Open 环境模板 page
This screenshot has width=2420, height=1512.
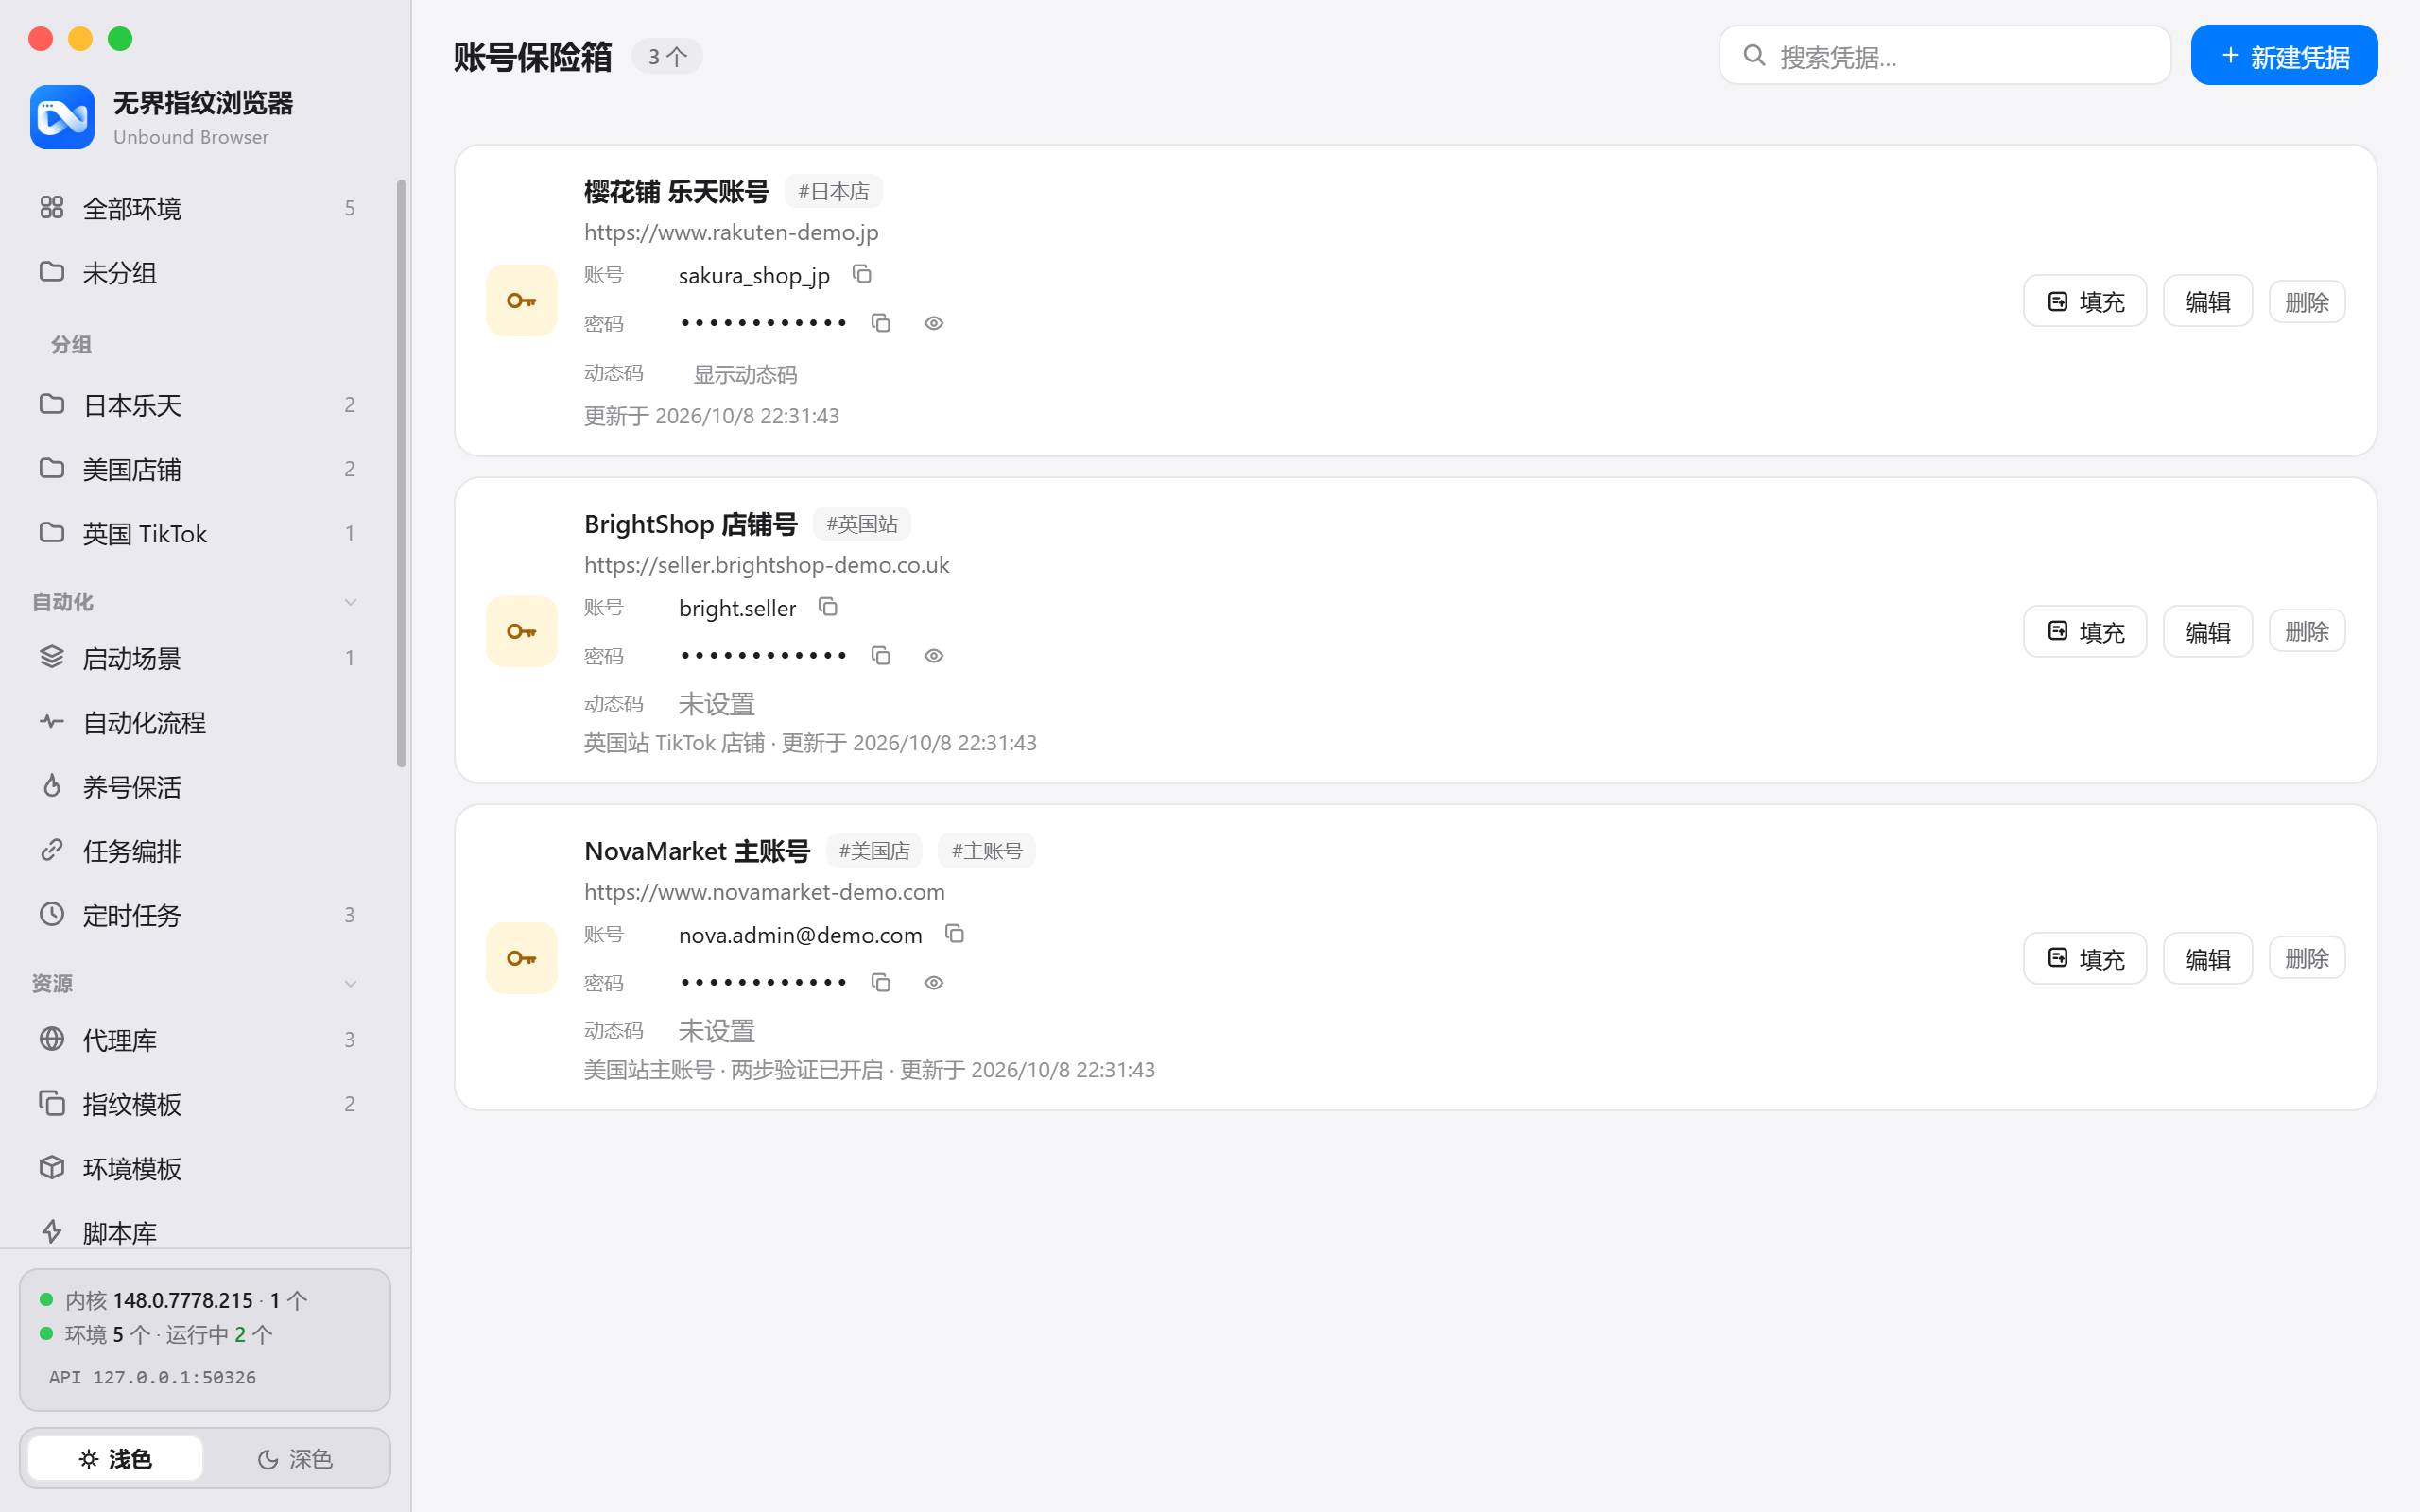point(198,1168)
